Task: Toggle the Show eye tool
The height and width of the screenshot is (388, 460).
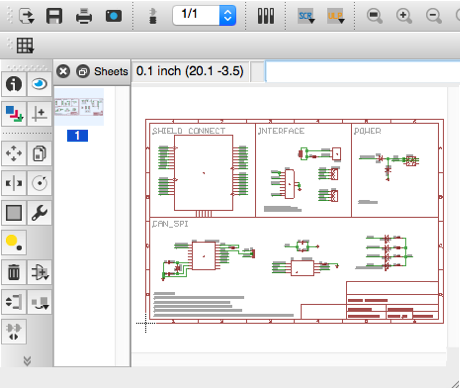Action: tap(40, 84)
